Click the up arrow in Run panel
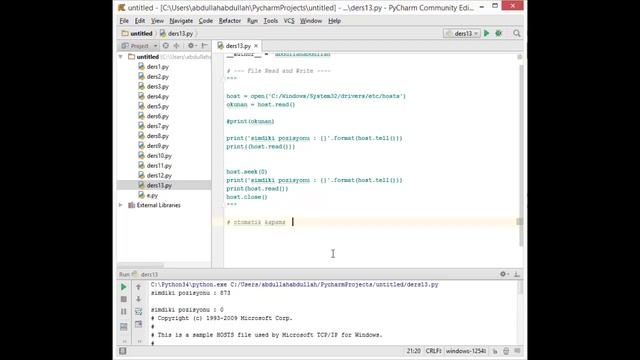 (138, 287)
